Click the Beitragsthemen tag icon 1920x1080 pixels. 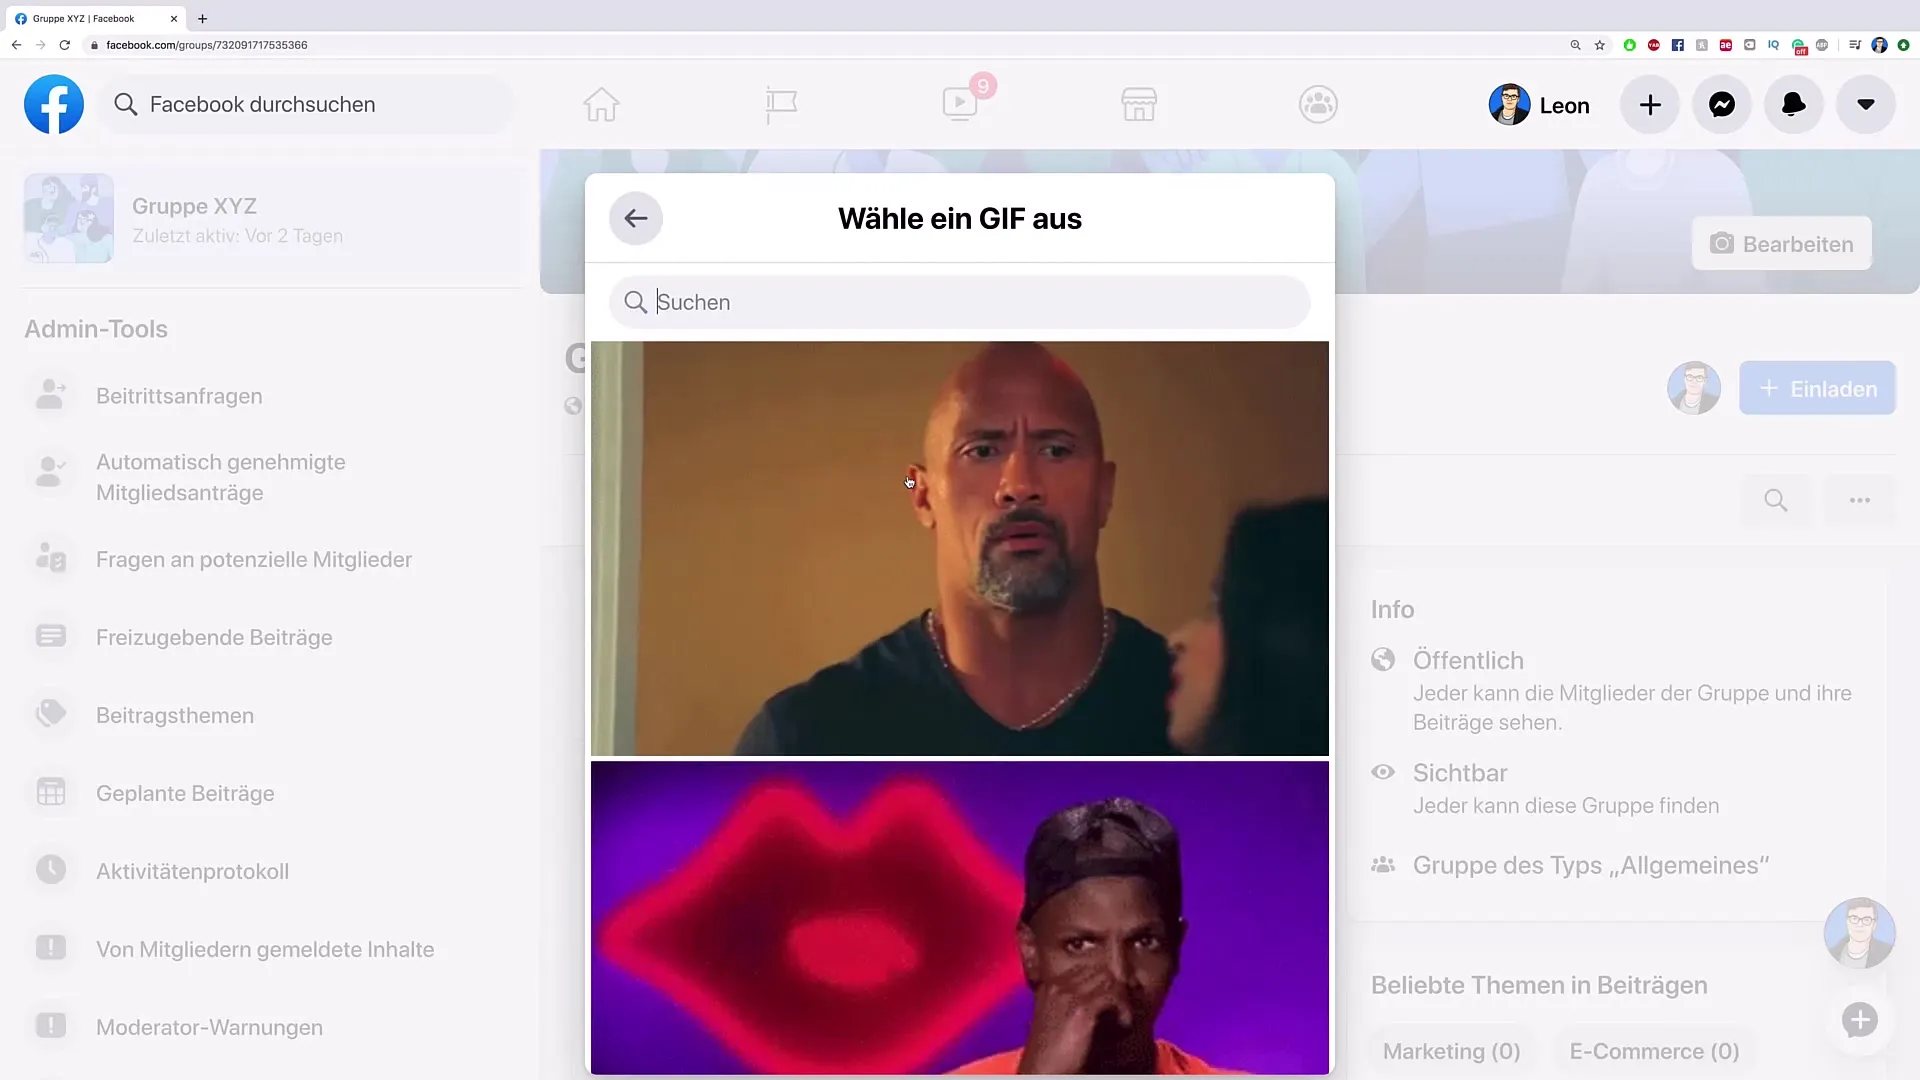pyautogui.click(x=51, y=714)
